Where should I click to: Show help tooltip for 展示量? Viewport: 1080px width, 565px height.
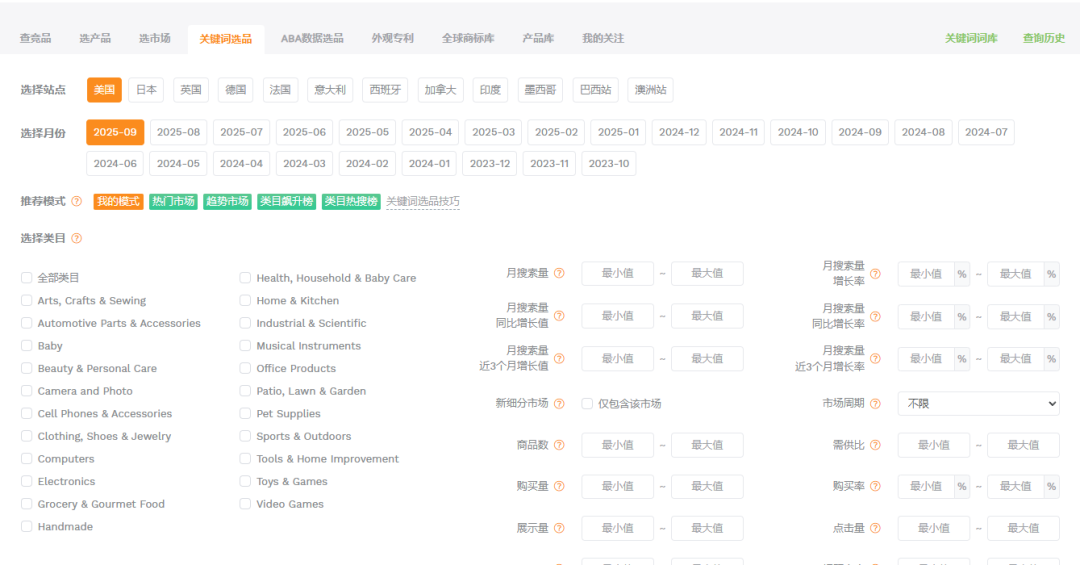(559, 528)
